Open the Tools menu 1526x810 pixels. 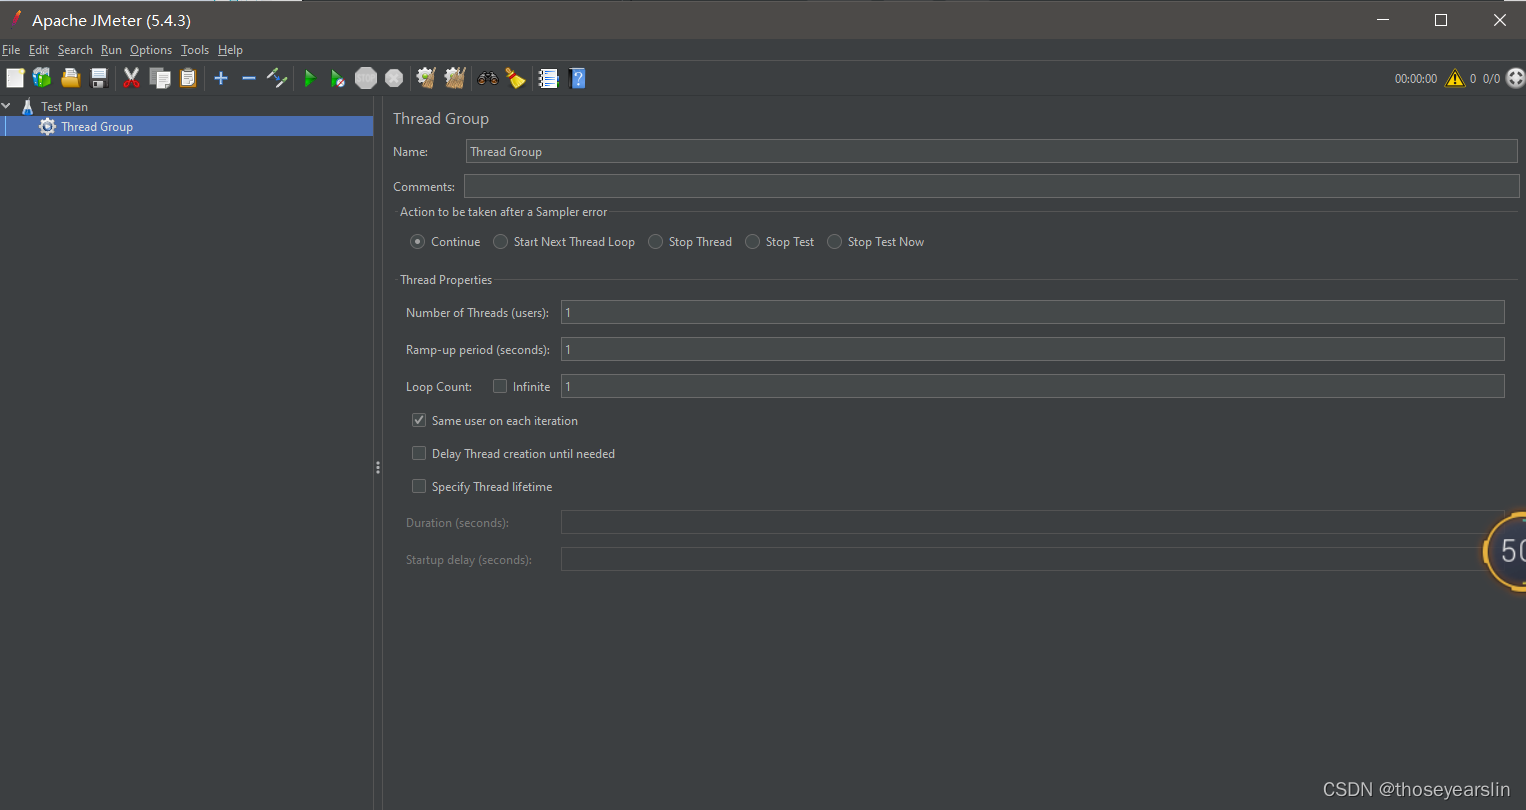[195, 50]
